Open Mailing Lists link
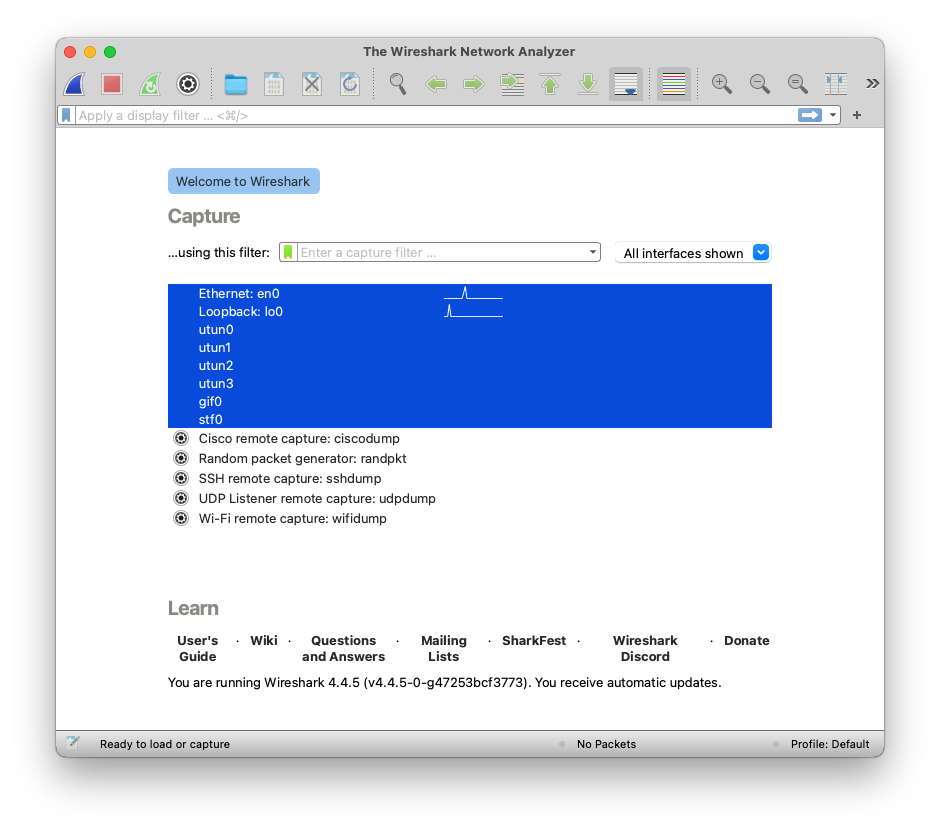Screen dimensions: 940x831 point(444,648)
